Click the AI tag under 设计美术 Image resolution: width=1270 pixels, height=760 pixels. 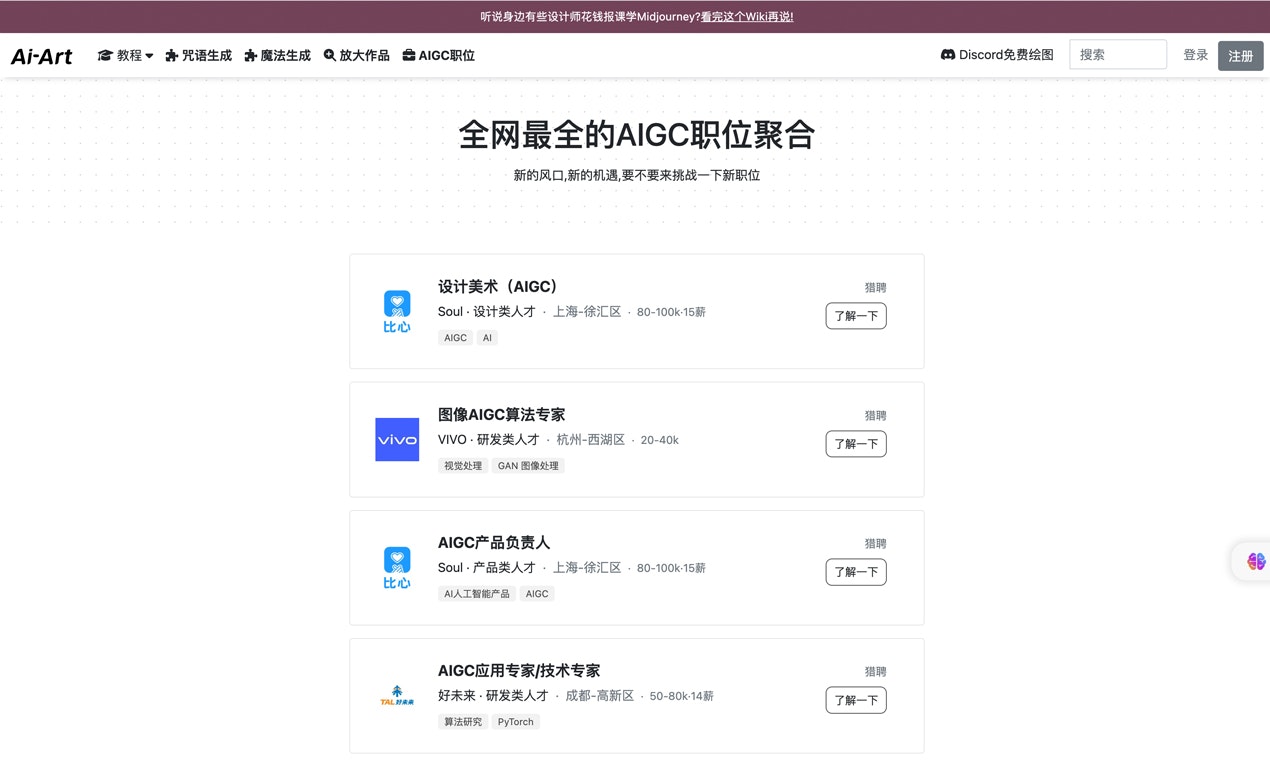pyautogui.click(x=487, y=338)
